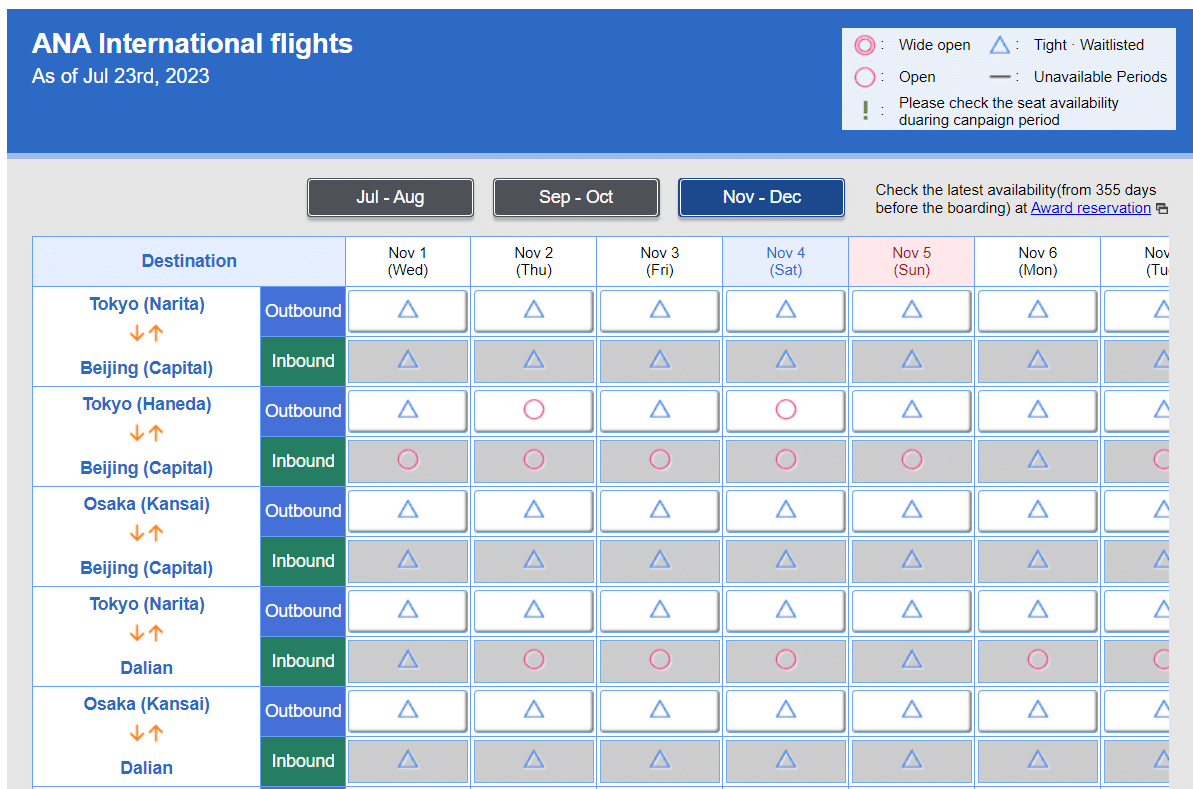This screenshot has height=789, width=1193.
Task: Click the Nov 4 (Sat) column header
Action: pyautogui.click(x=786, y=261)
